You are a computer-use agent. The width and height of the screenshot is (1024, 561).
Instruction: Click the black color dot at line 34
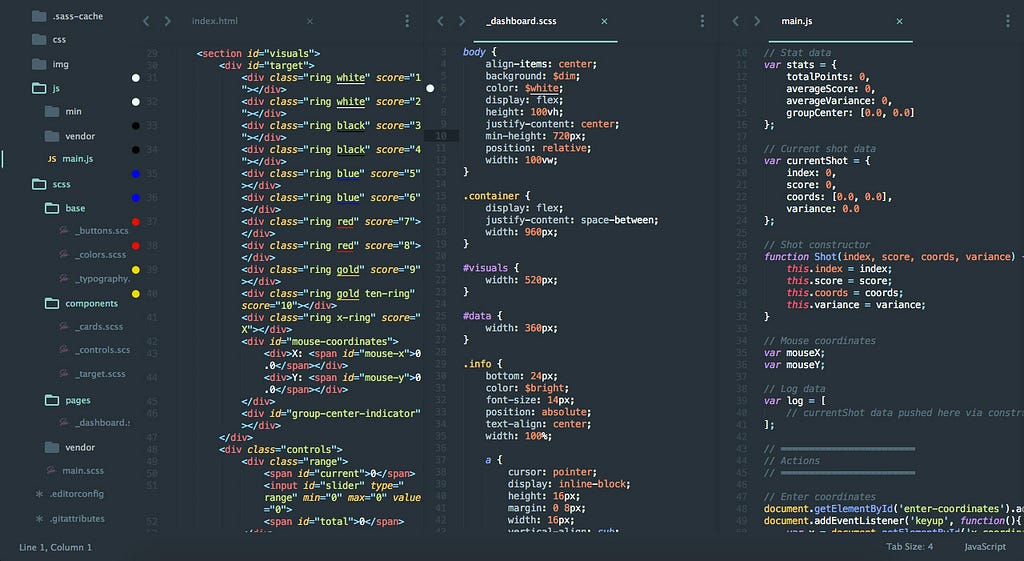click(x=136, y=150)
